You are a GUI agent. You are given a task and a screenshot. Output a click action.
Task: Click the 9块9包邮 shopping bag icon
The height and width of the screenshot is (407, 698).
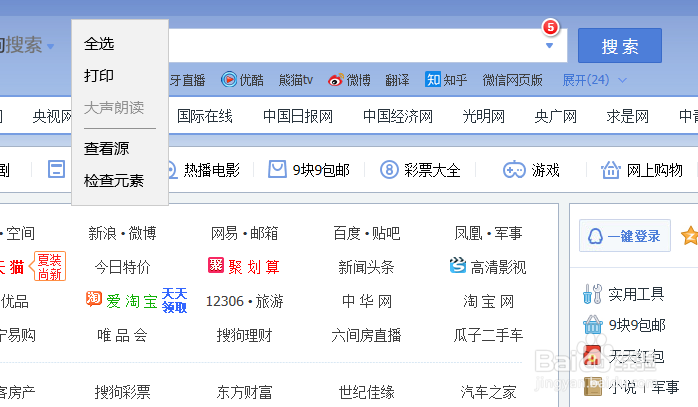pos(277,170)
